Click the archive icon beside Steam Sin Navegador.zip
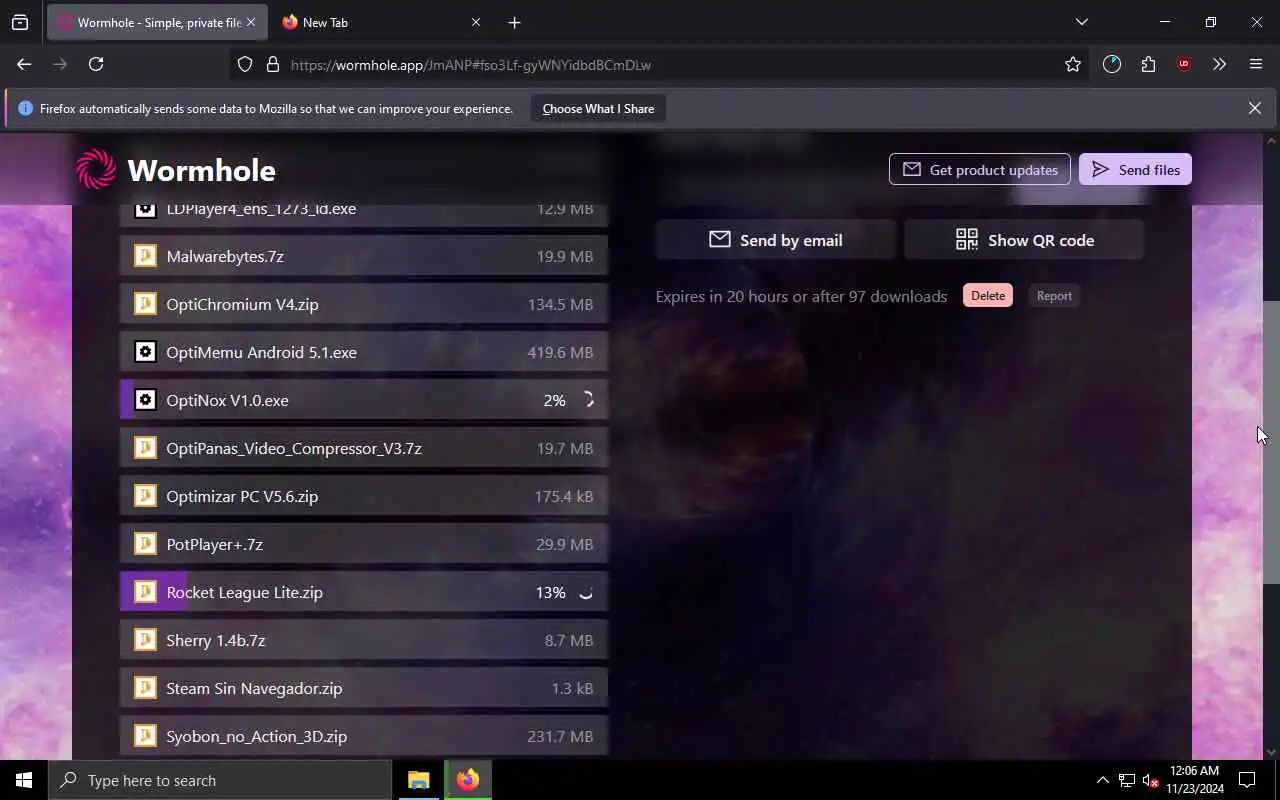The height and width of the screenshot is (800, 1280). tap(145, 688)
